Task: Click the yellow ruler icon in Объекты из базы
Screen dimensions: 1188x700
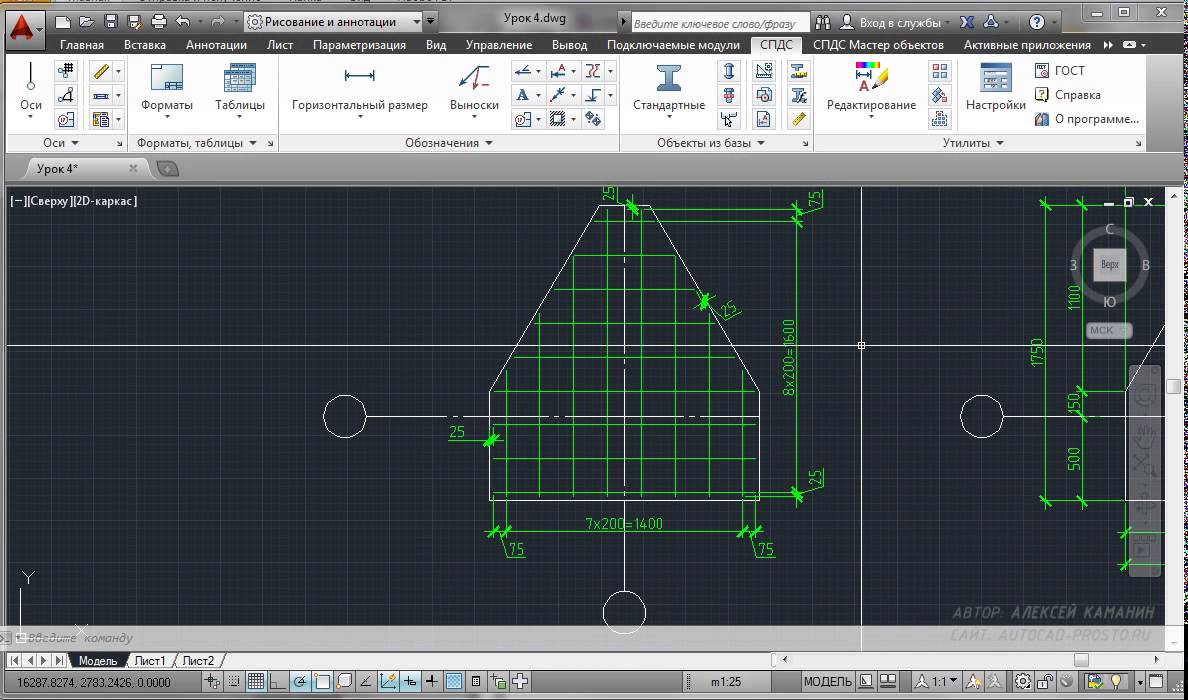Action: point(799,119)
